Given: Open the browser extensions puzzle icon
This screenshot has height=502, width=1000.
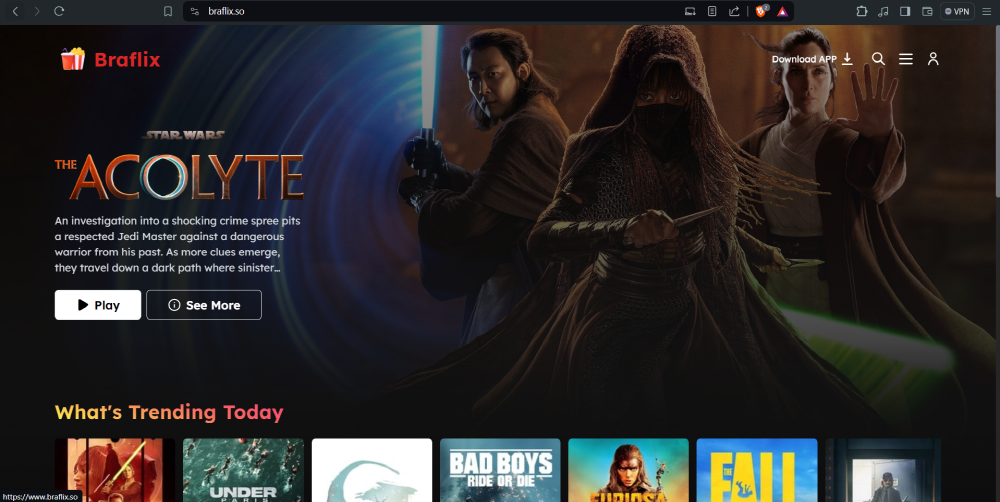Looking at the screenshot, I should [x=862, y=11].
